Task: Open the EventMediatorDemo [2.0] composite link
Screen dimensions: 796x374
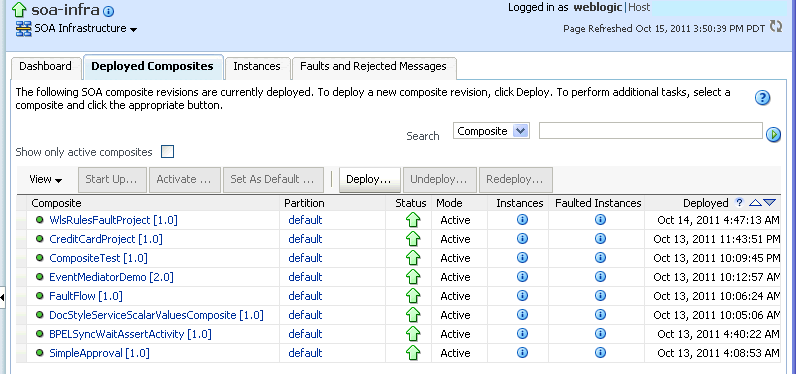Action: coord(111,277)
